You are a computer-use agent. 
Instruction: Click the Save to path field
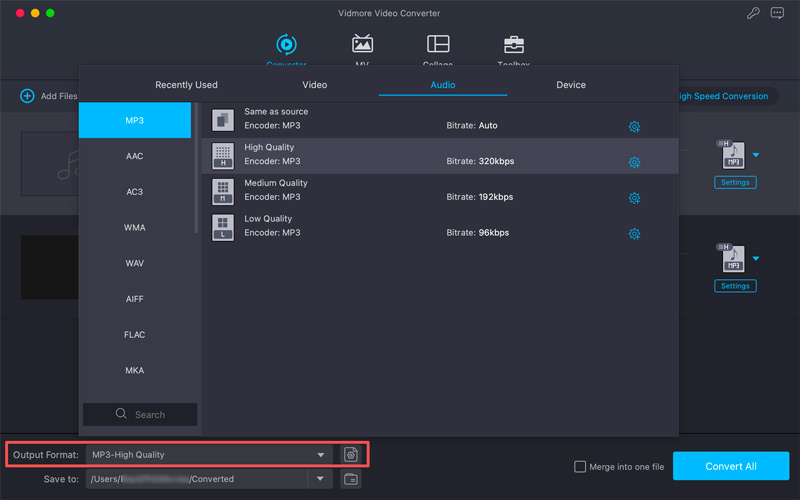(x=197, y=479)
